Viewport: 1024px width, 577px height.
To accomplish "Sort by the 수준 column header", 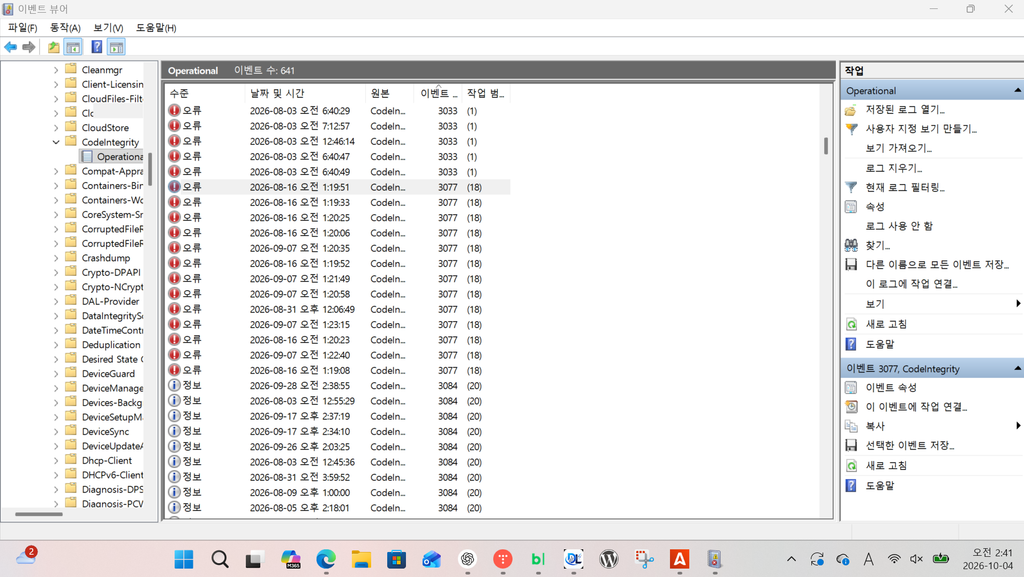I will click(x=206, y=93).
